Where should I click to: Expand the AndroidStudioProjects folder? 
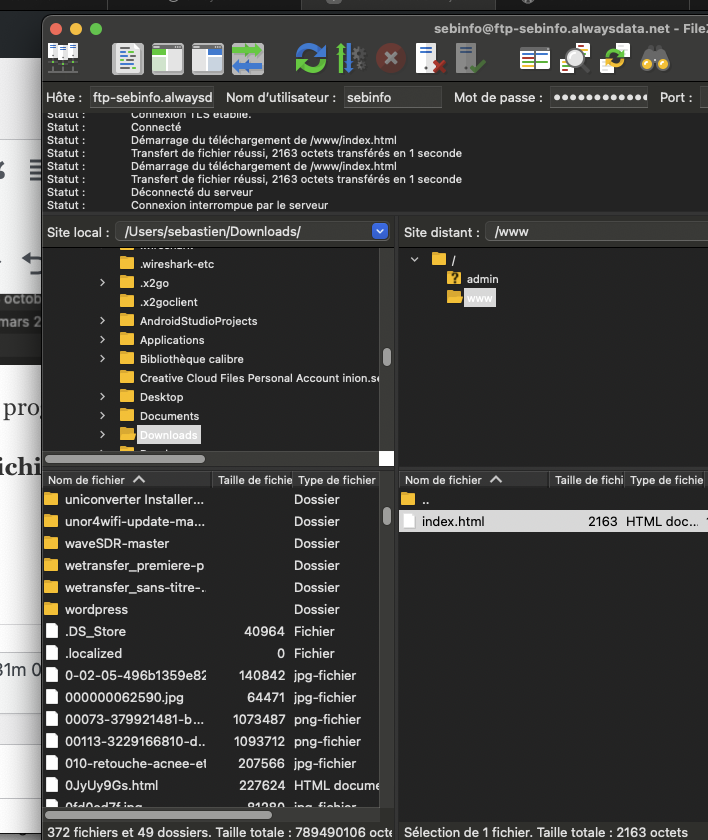(102, 321)
